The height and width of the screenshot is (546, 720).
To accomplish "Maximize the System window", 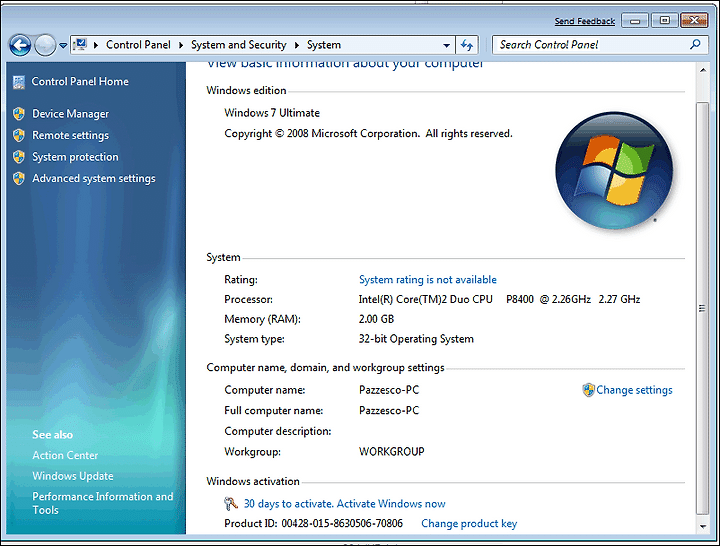I will (x=664, y=21).
